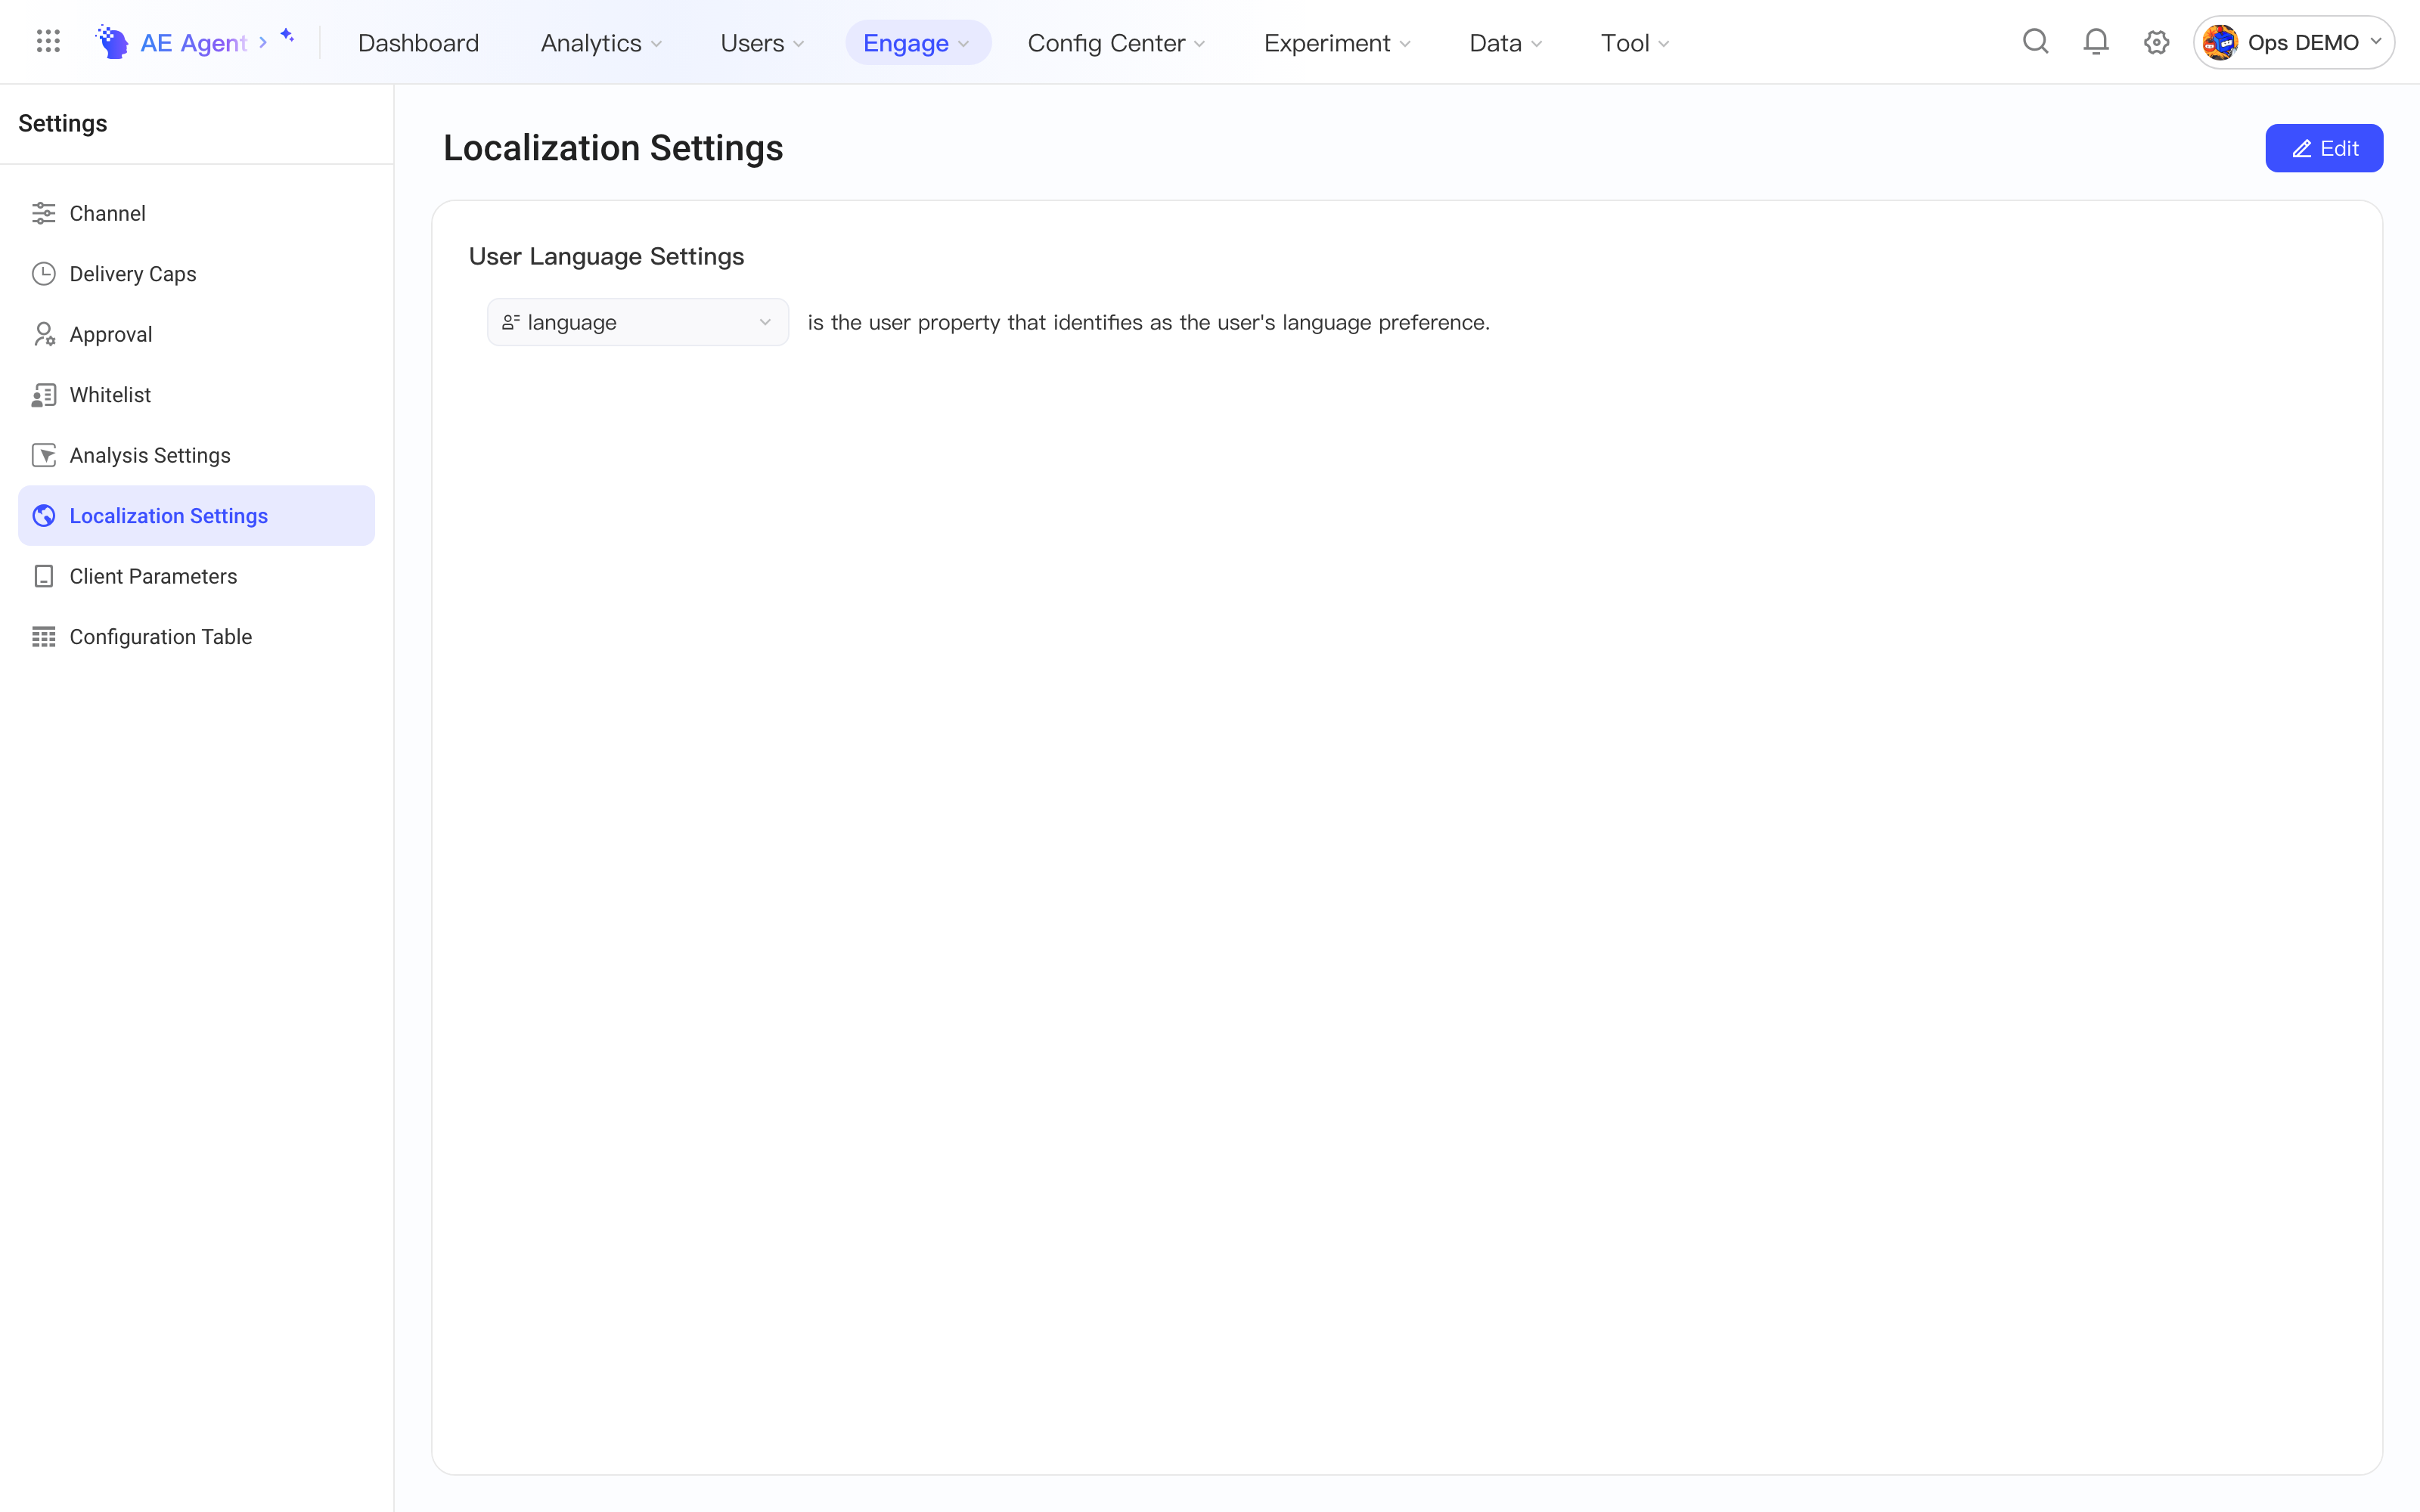The height and width of the screenshot is (1512, 2420).
Task: Open Analysis Settings page
Action: tap(196, 455)
